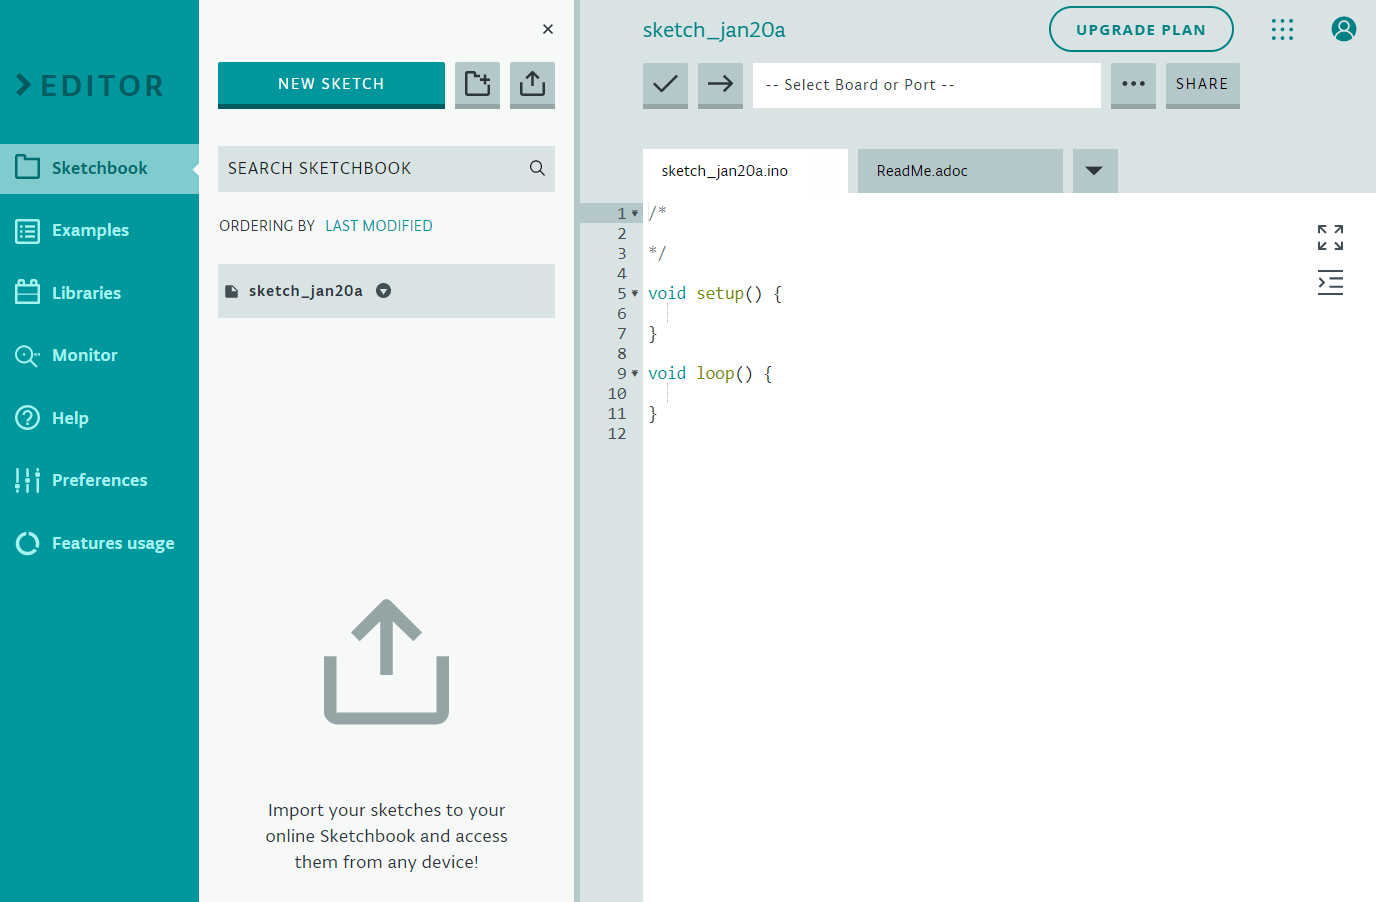Screen dimensions: 1376x902
Task: Create a new sketch
Action: point(331,84)
